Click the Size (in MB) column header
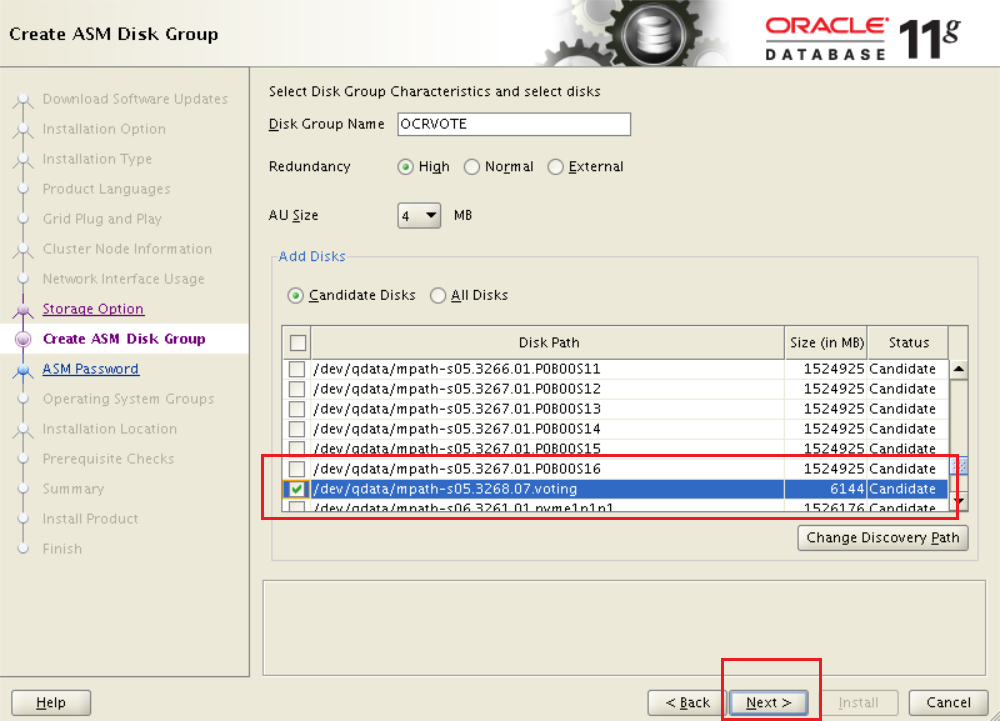 tap(827, 343)
